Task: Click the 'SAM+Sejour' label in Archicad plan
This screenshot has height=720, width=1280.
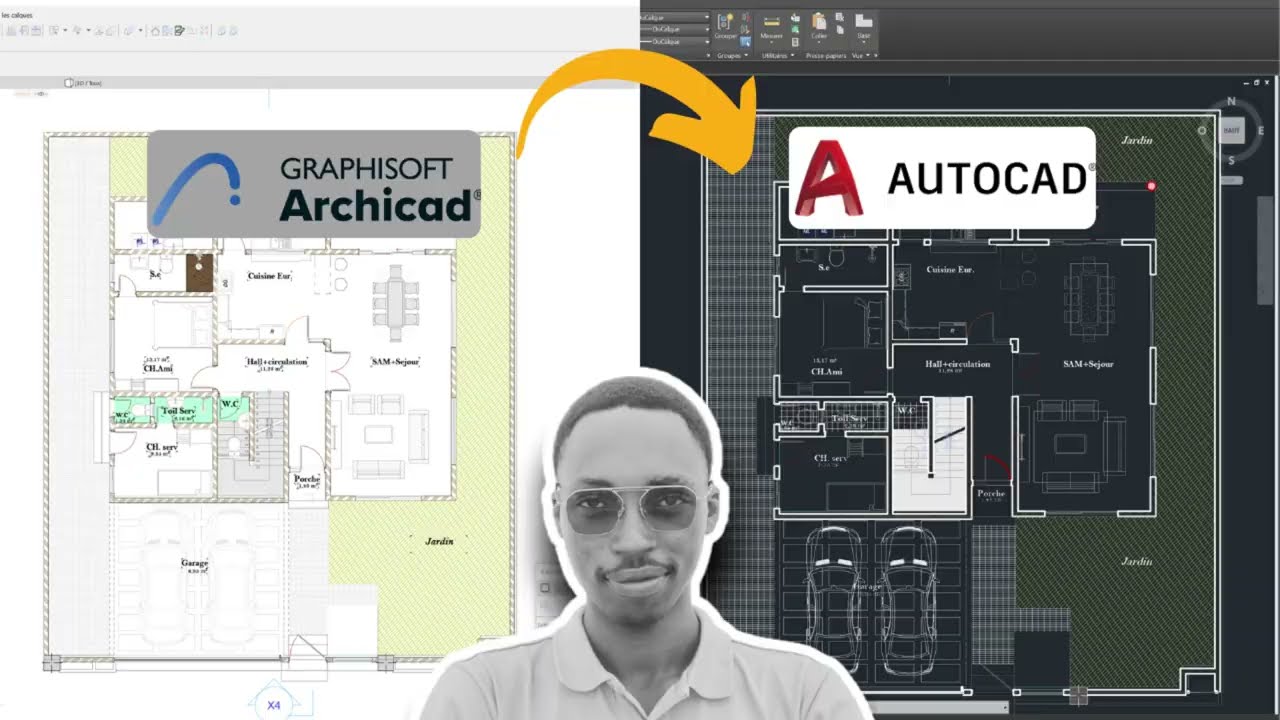Action: (x=394, y=361)
